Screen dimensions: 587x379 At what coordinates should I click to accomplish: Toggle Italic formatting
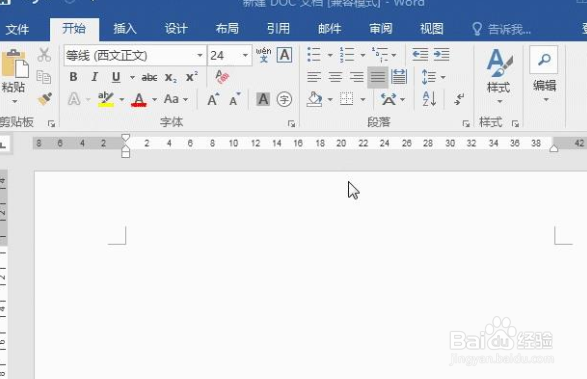(94, 77)
